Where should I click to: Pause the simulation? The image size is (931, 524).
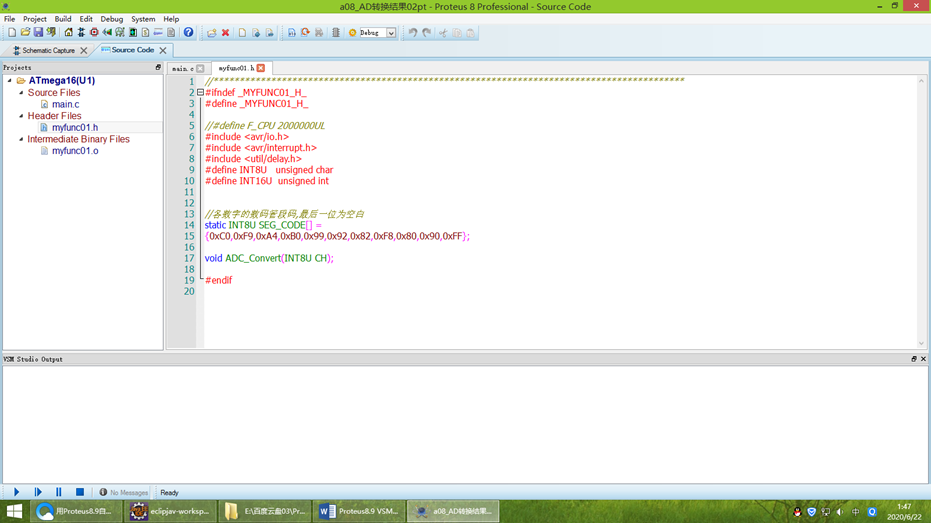click(x=59, y=492)
